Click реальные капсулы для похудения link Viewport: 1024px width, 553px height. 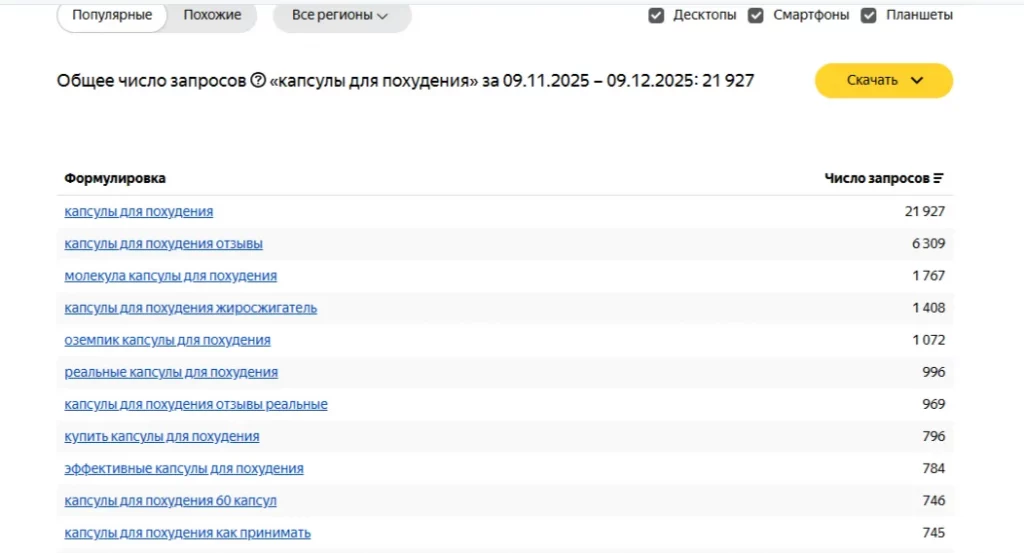pos(171,372)
